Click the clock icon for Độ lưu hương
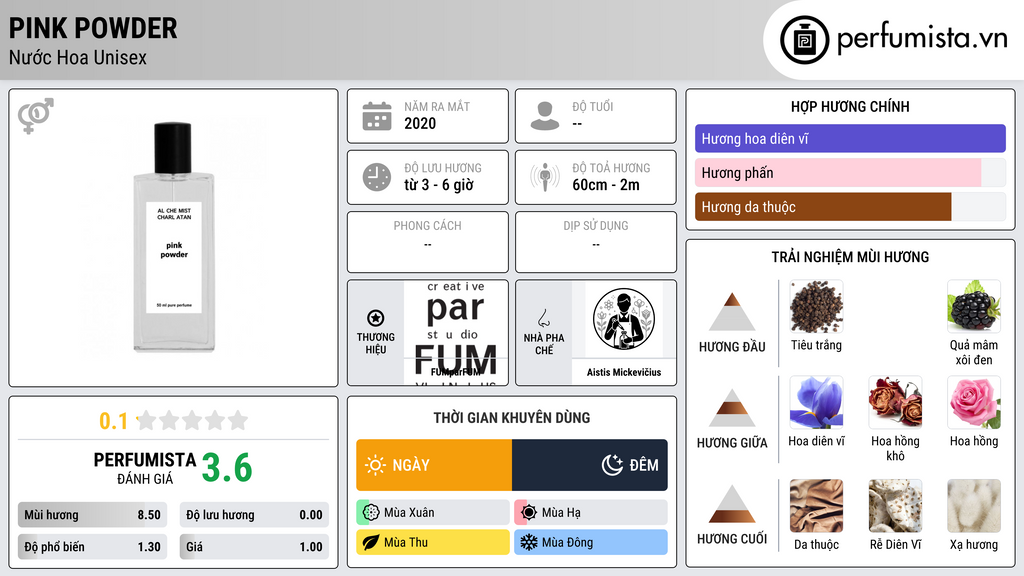 pyautogui.click(x=377, y=177)
